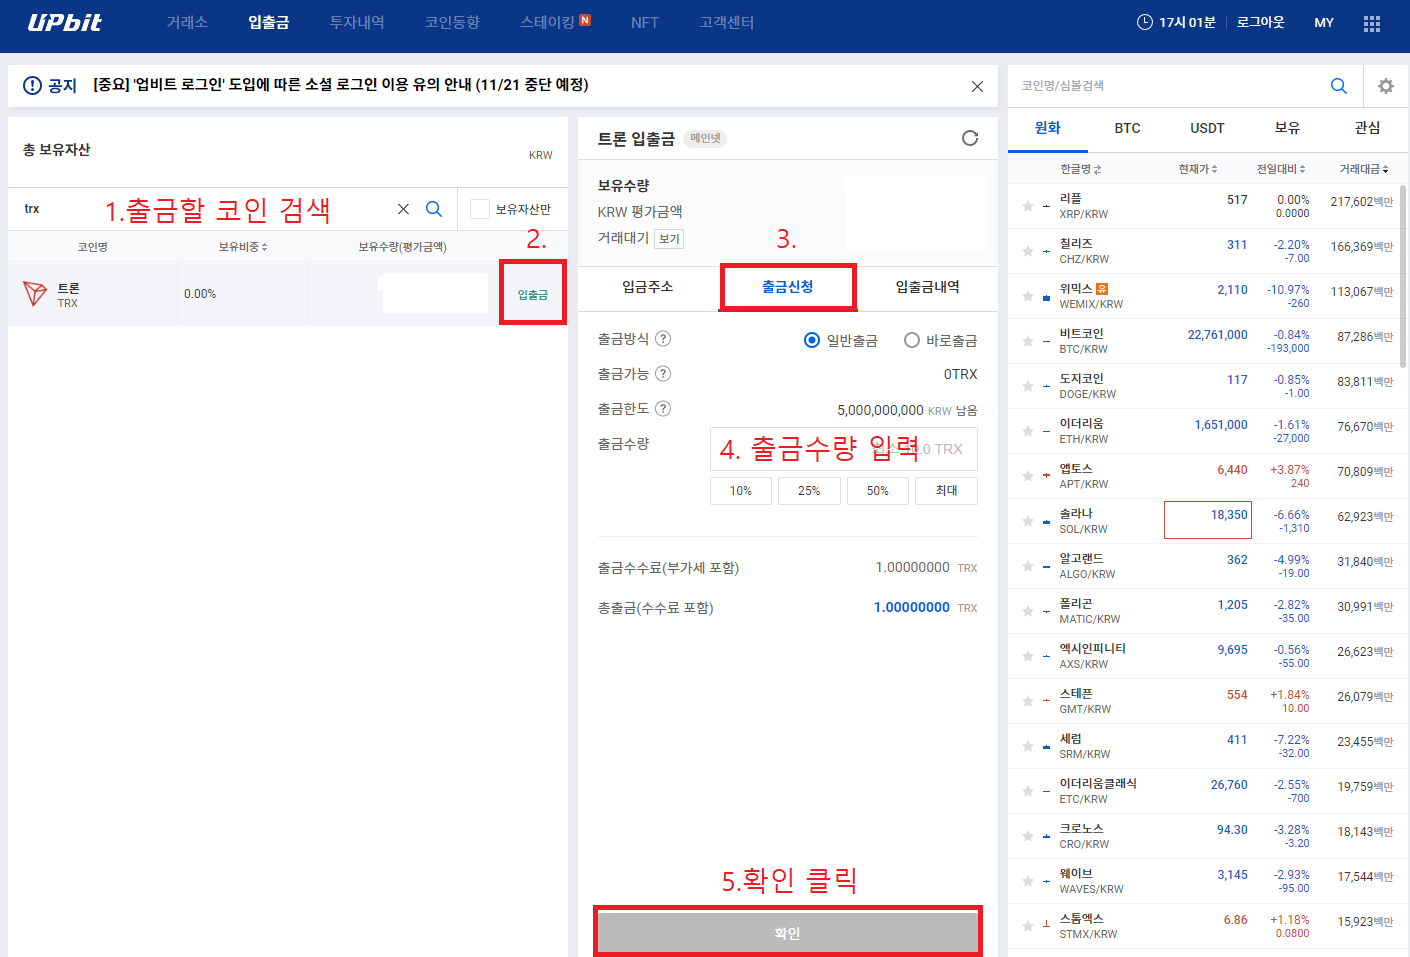1410x957 pixels.
Task: Focus the 코인명/심볼검색 search field
Action: pyautogui.click(x=1167, y=86)
